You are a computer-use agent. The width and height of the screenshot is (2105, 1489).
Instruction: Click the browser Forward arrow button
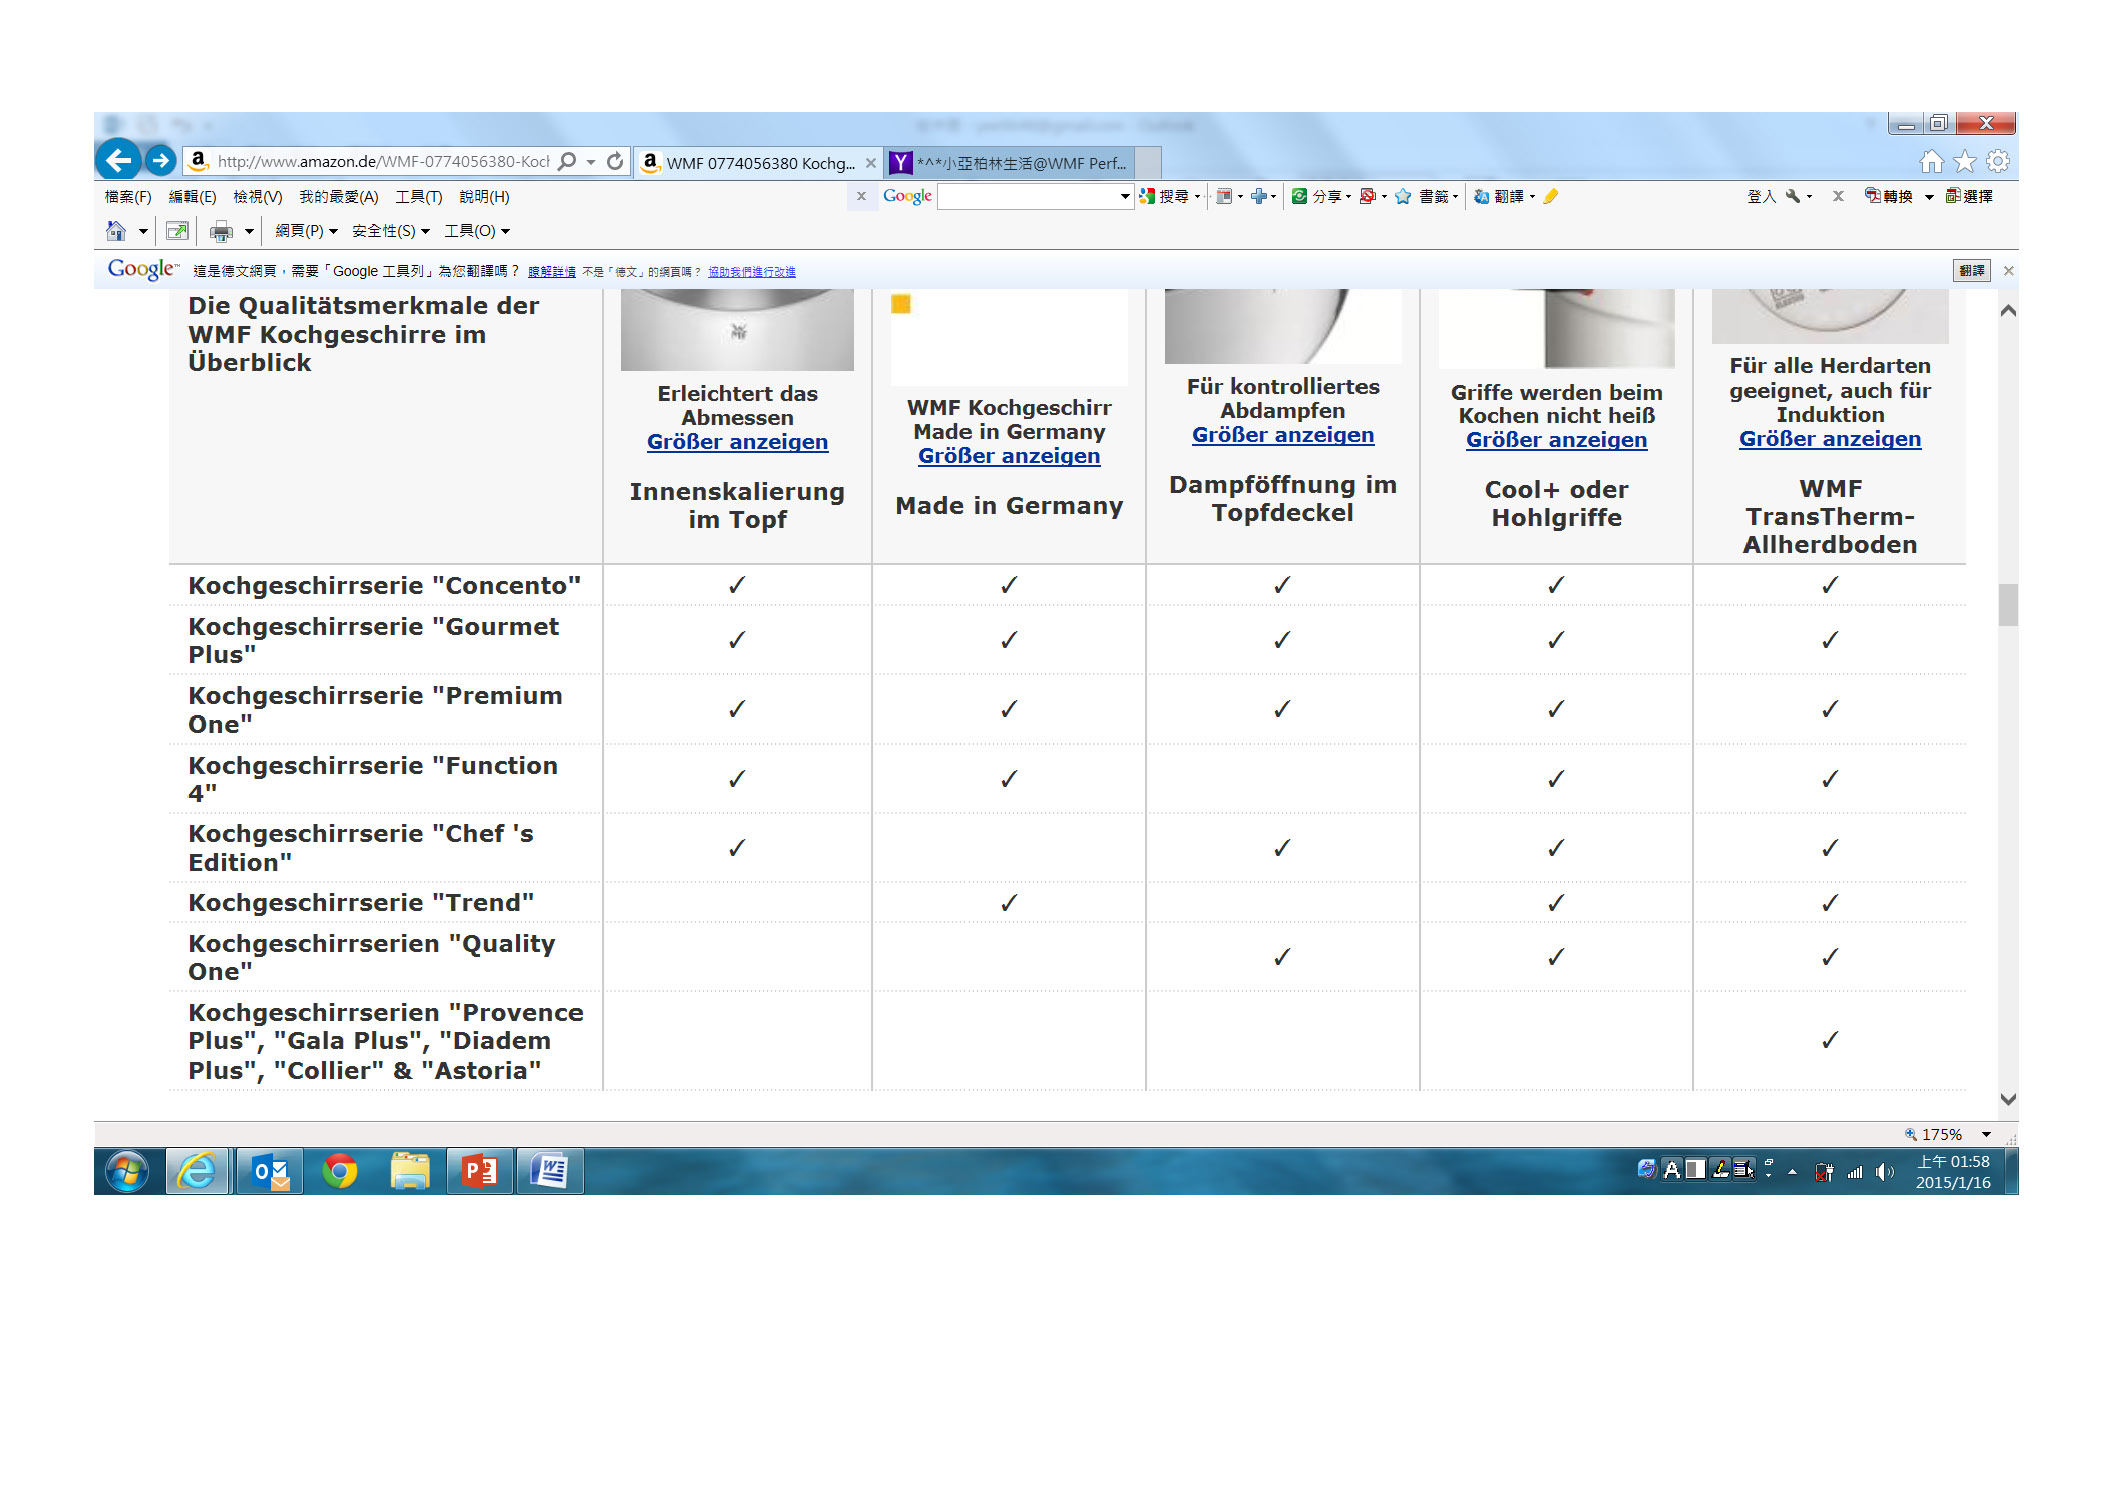click(160, 160)
